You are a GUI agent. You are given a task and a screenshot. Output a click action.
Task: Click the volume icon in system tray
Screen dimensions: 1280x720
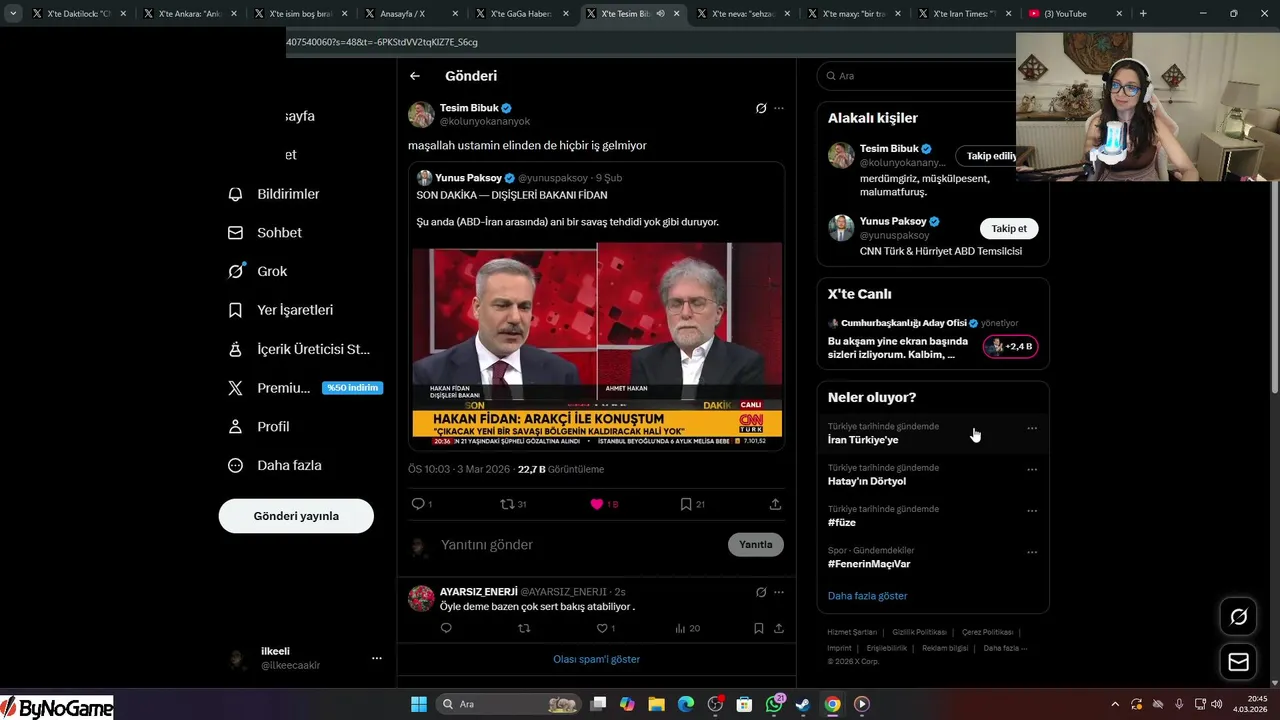(x=1217, y=704)
